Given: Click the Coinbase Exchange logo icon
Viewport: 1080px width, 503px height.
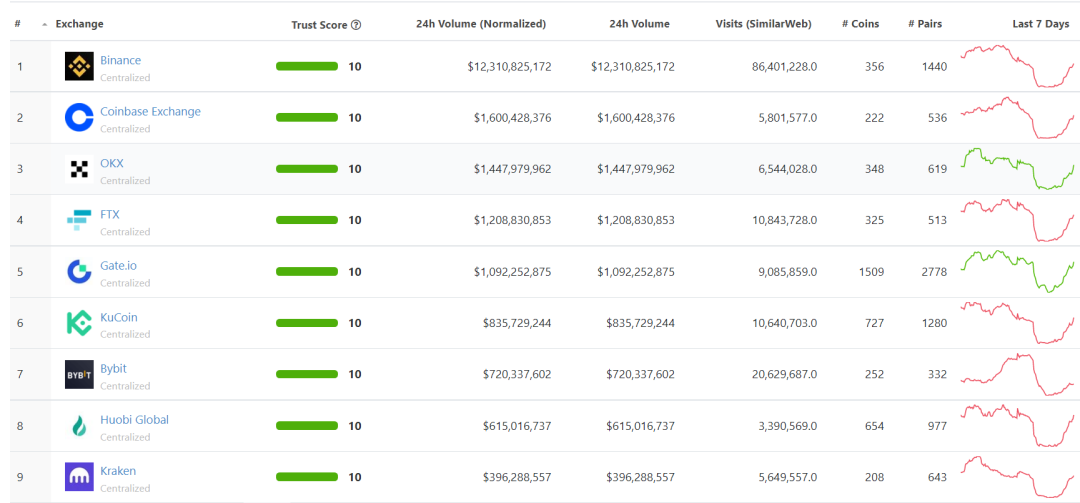Looking at the screenshot, I should (79, 118).
